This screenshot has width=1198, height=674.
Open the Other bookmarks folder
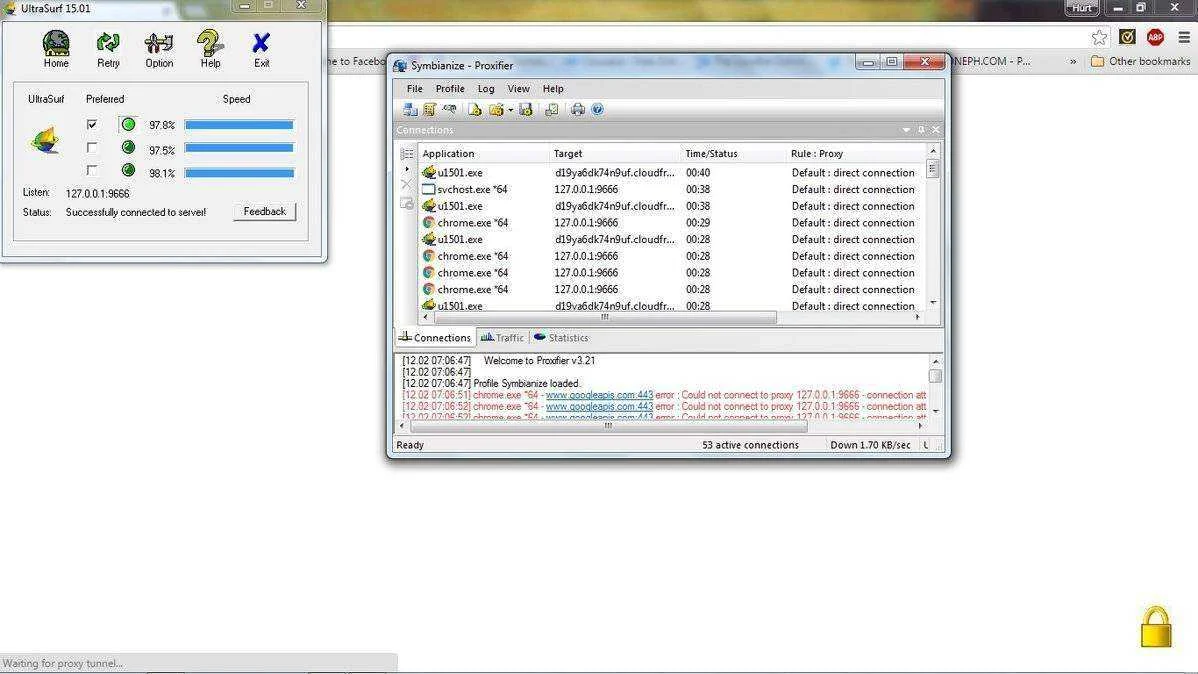click(x=1140, y=61)
